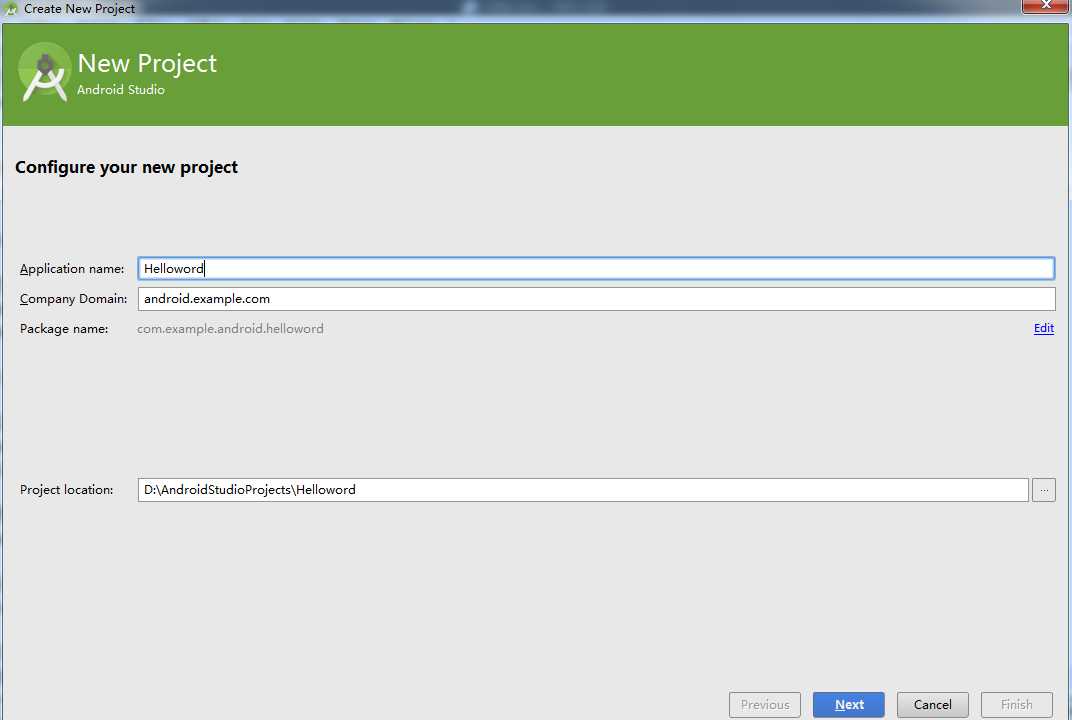Click the Company Domain label

pos(73,299)
